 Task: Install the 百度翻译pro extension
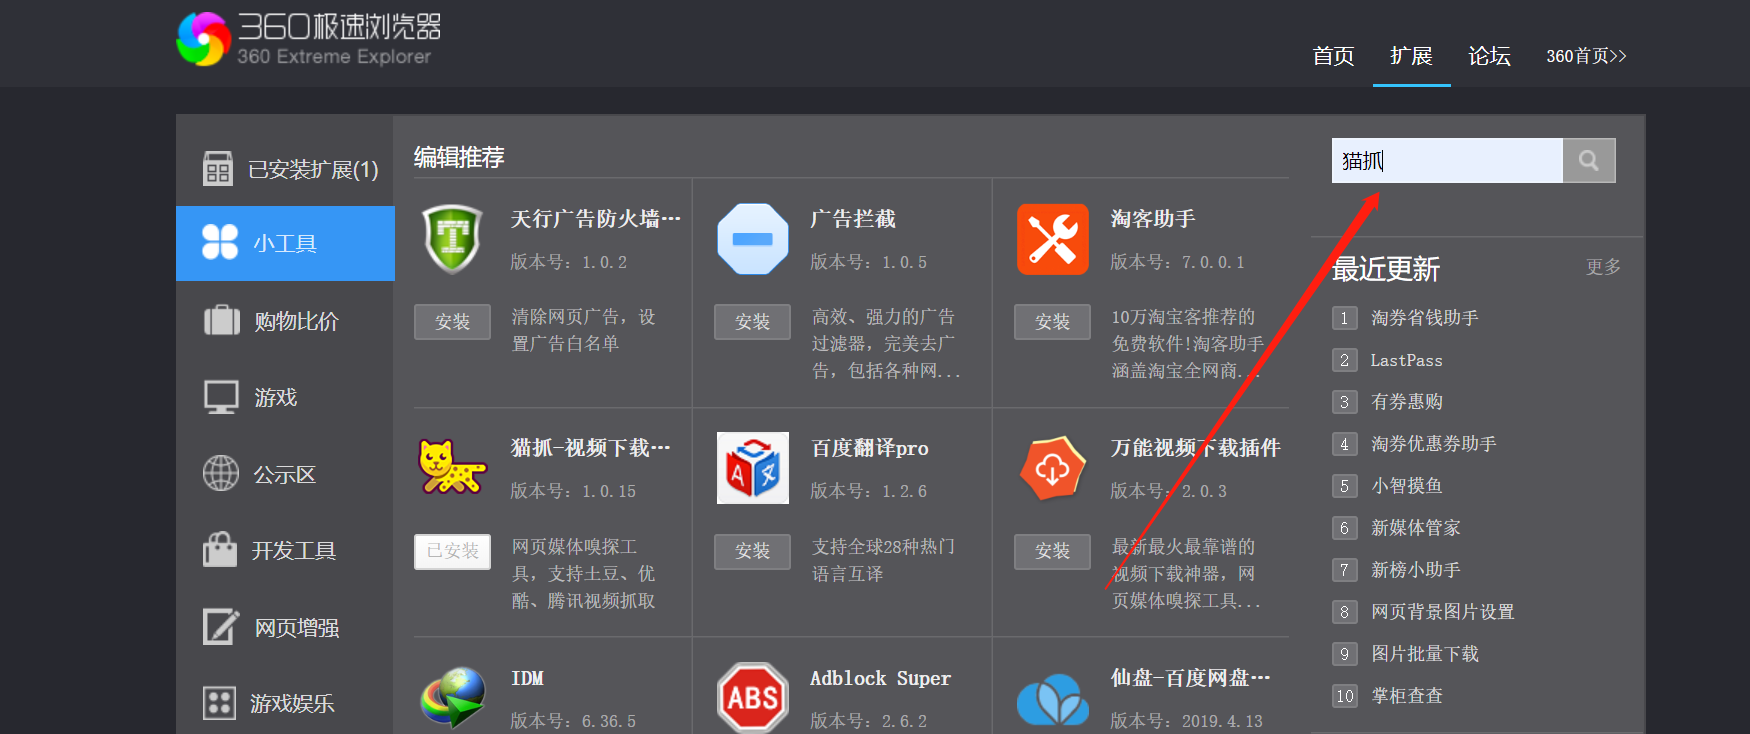[752, 551]
